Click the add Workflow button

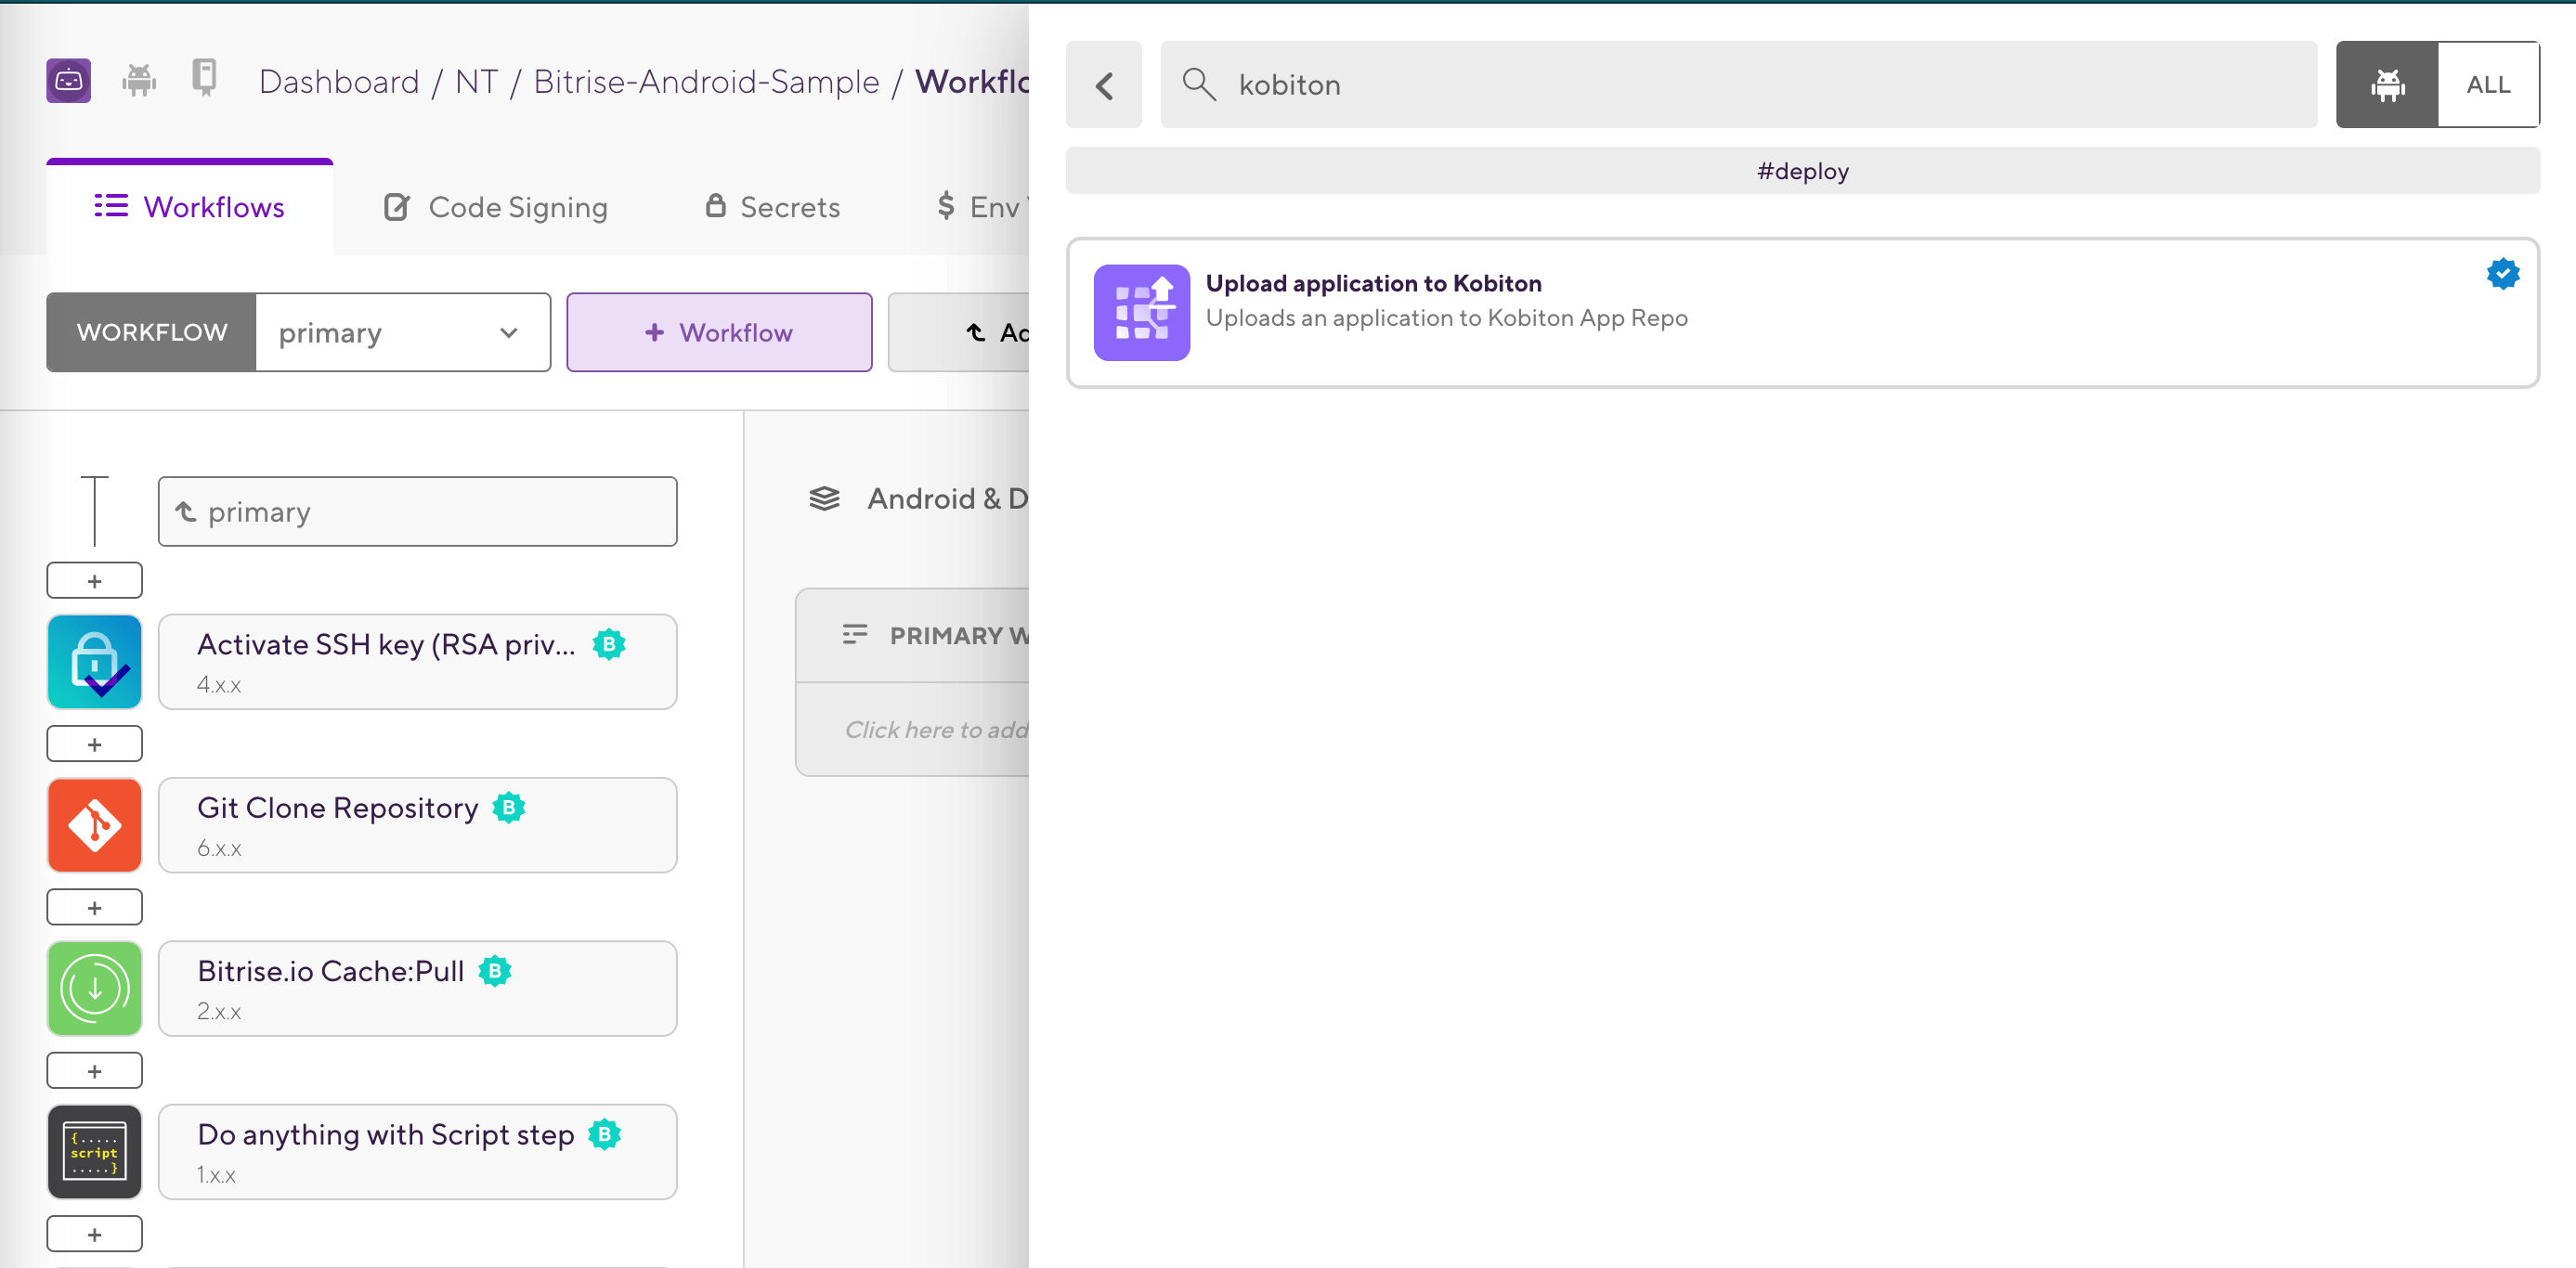[x=719, y=333]
